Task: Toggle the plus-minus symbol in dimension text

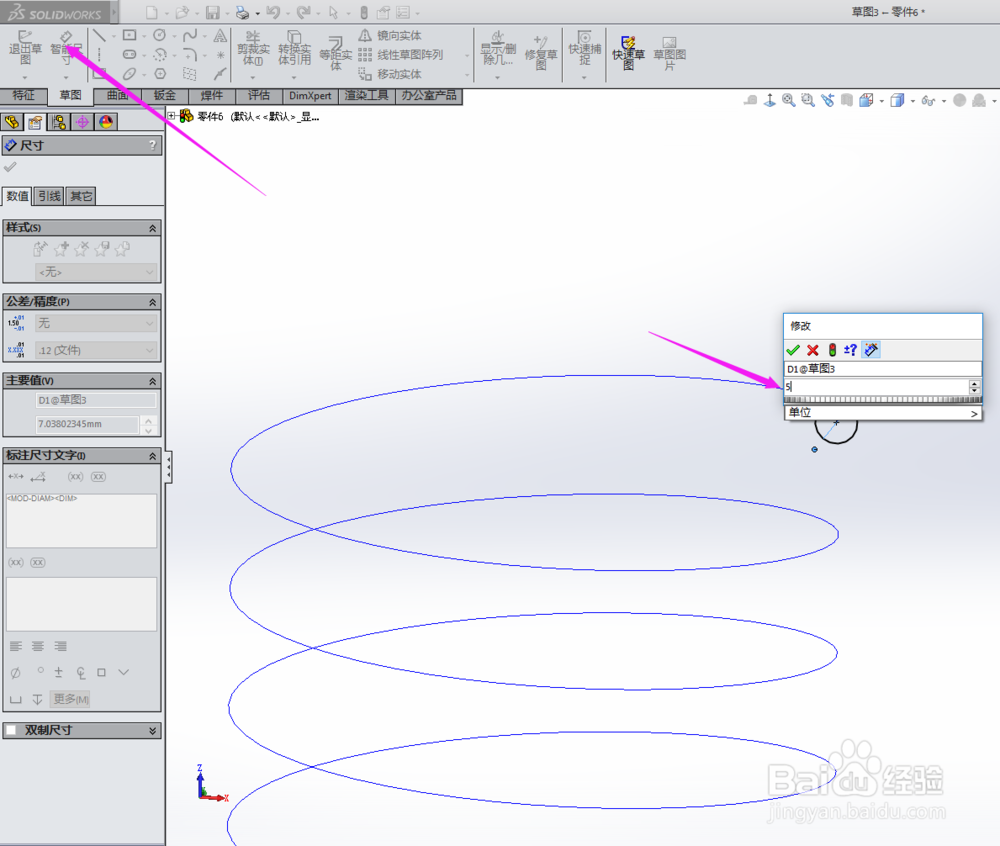Action: point(58,672)
